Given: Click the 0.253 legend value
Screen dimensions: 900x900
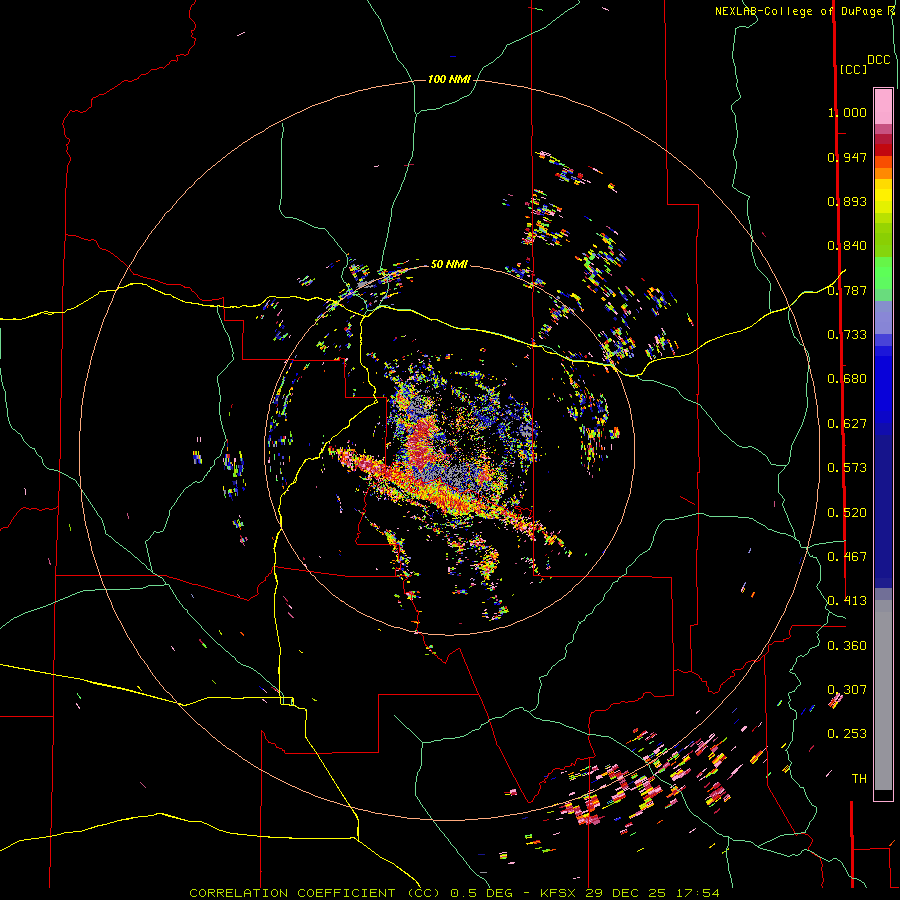Looking at the screenshot, I should point(847,734).
